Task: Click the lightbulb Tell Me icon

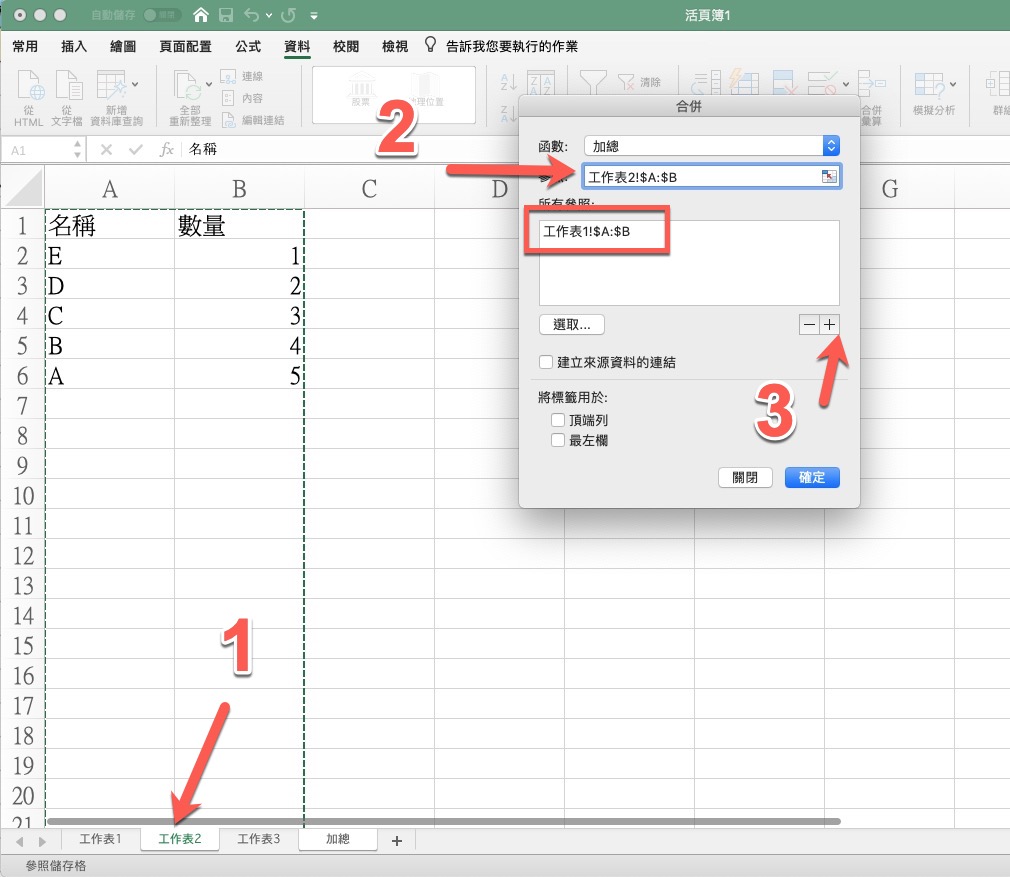Action: (x=430, y=45)
